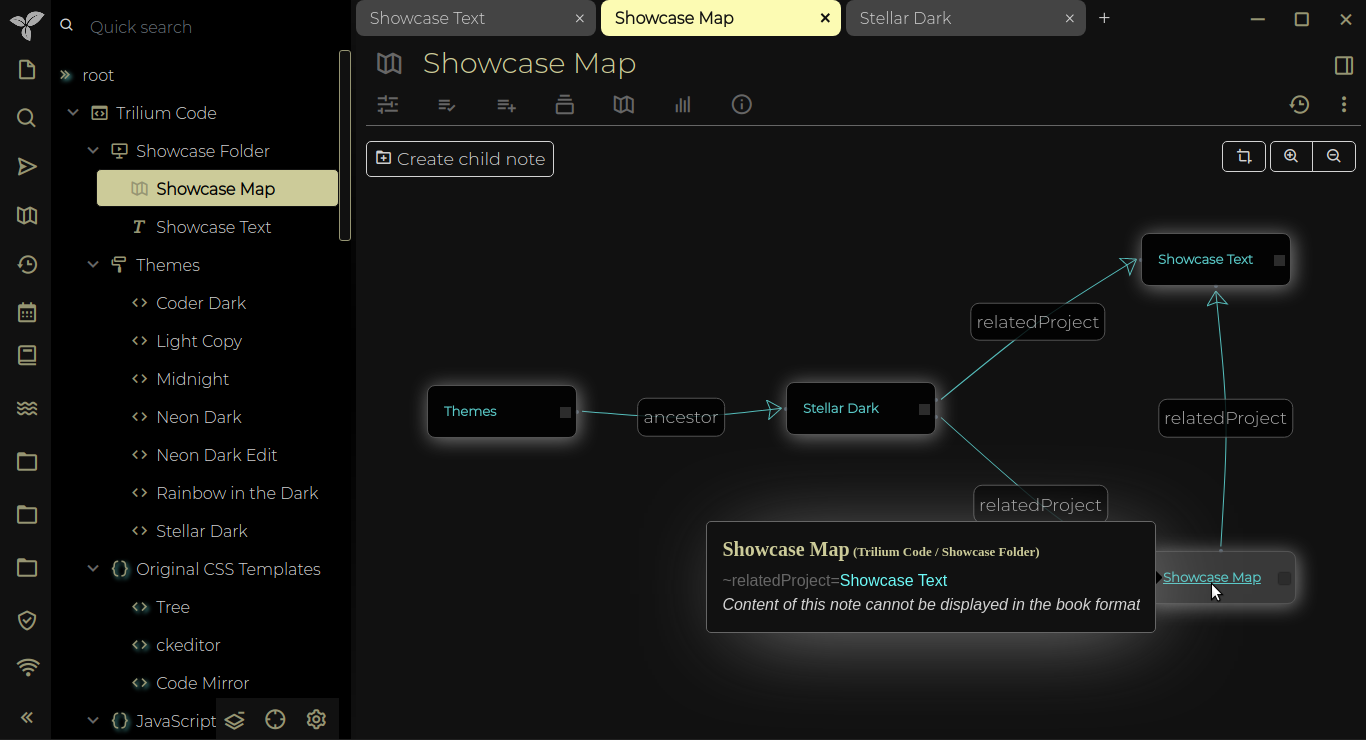
Task: Toggle the right pane visibility
Action: [x=1344, y=65]
